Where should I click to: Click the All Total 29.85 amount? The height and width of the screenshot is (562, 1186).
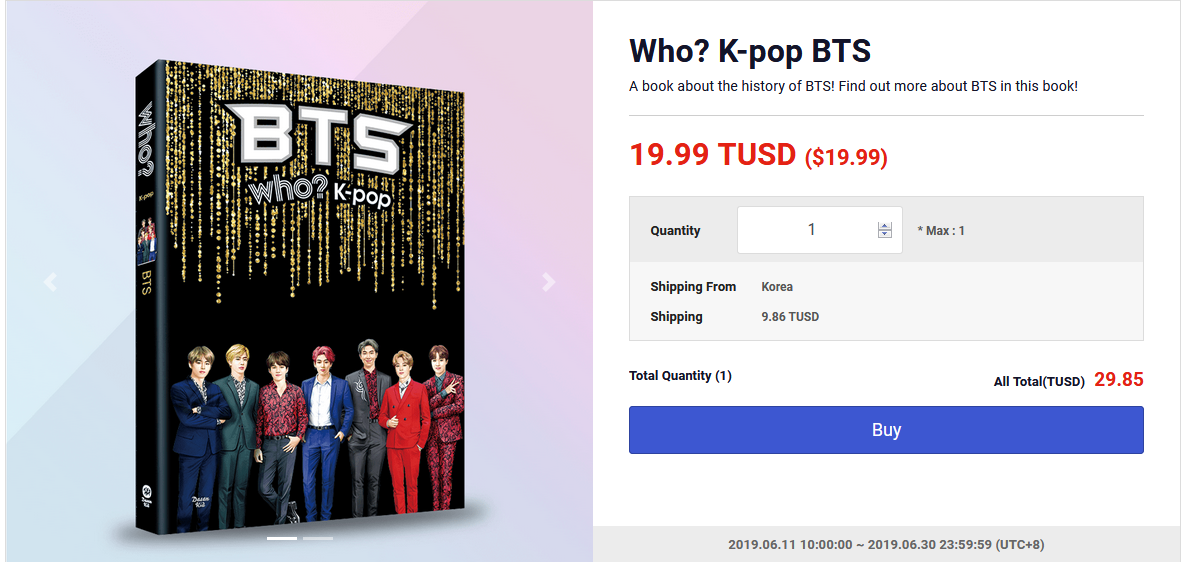pos(1118,380)
